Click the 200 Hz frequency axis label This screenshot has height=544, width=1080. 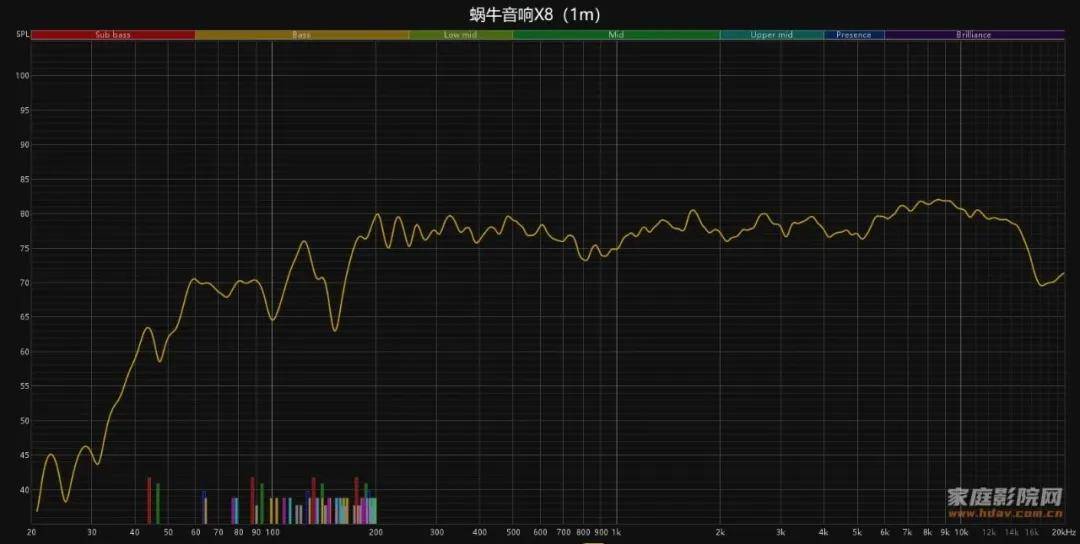[376, 533]
